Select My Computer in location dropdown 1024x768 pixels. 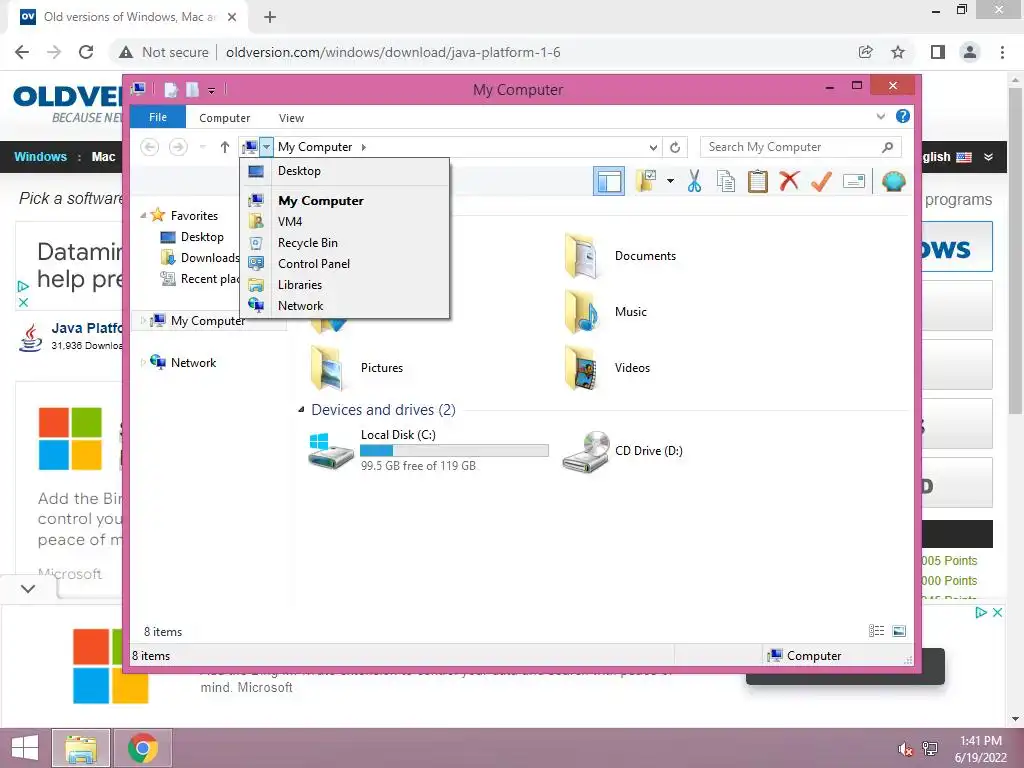pyautogui.click(x=345, y=200)
